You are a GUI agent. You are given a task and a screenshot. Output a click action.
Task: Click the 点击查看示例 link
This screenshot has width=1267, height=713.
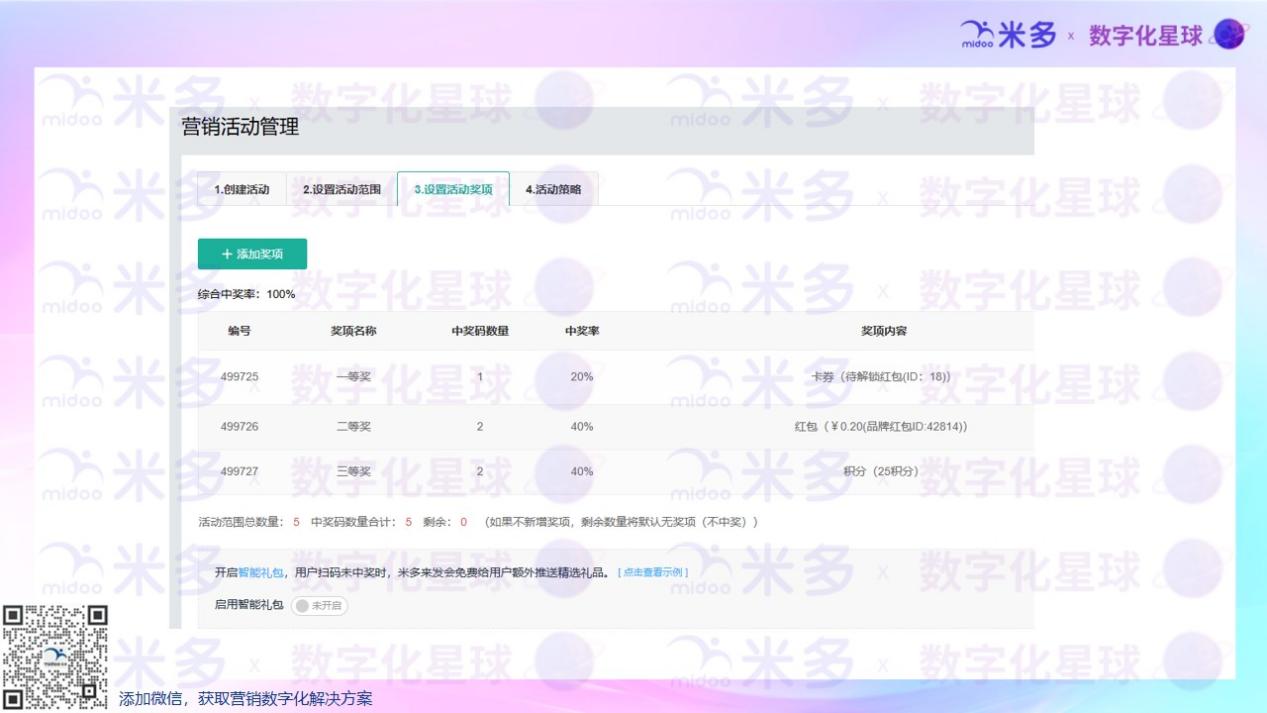pos(652,572)
